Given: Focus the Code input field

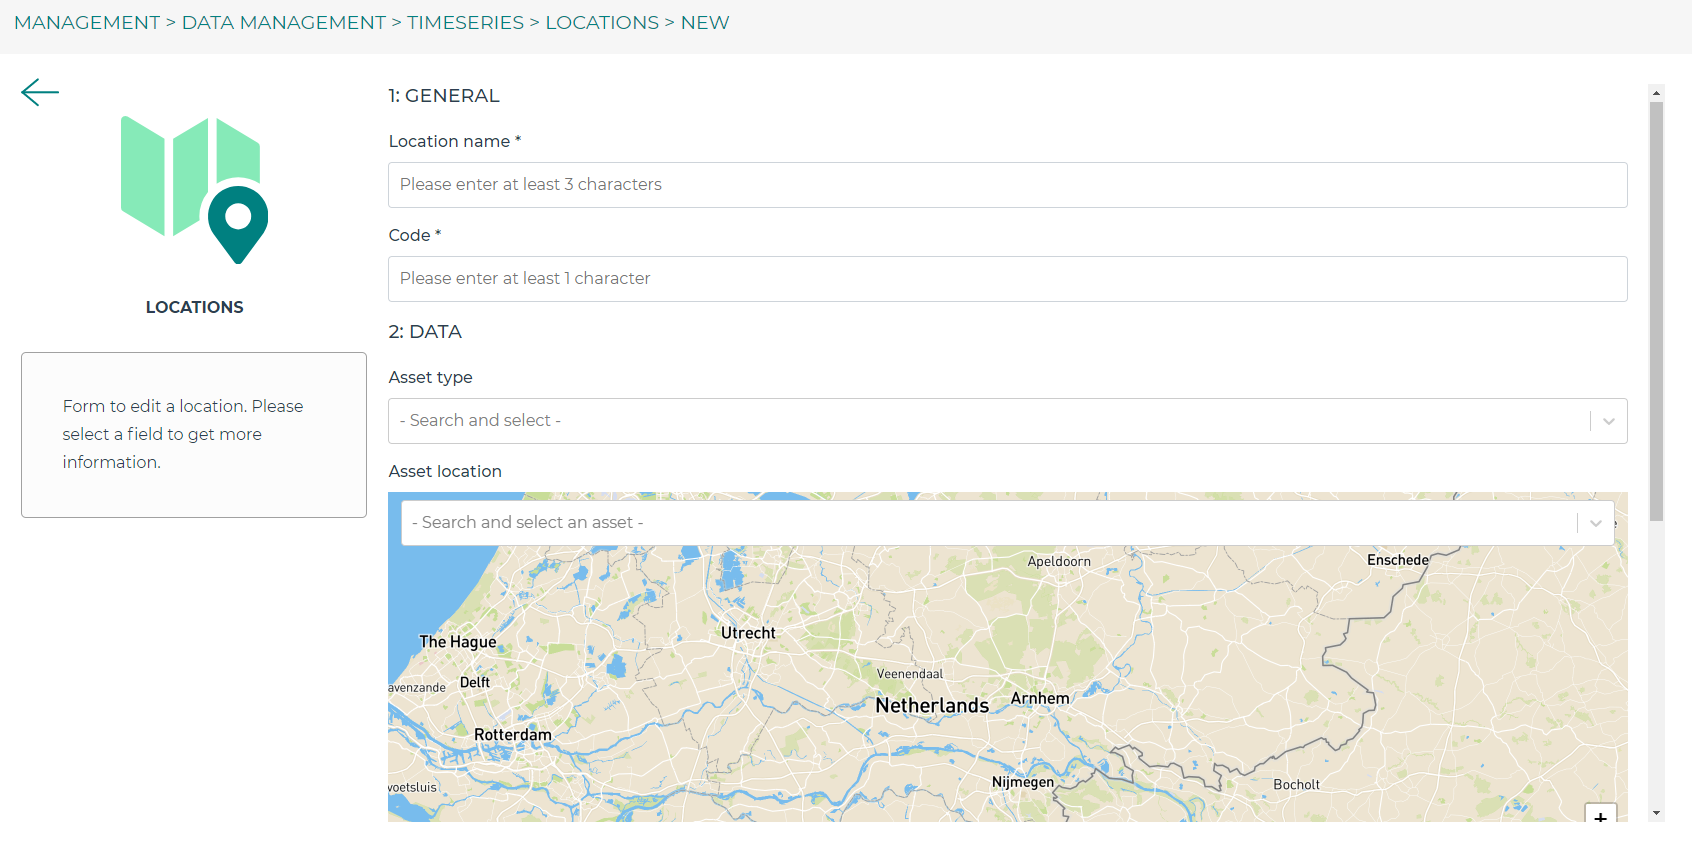Looking at the screenshot, I should (1007, 279).
